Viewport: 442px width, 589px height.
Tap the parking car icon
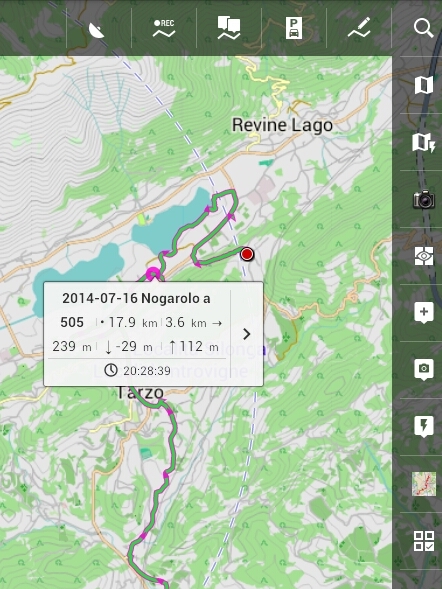[x=294, y=29]
